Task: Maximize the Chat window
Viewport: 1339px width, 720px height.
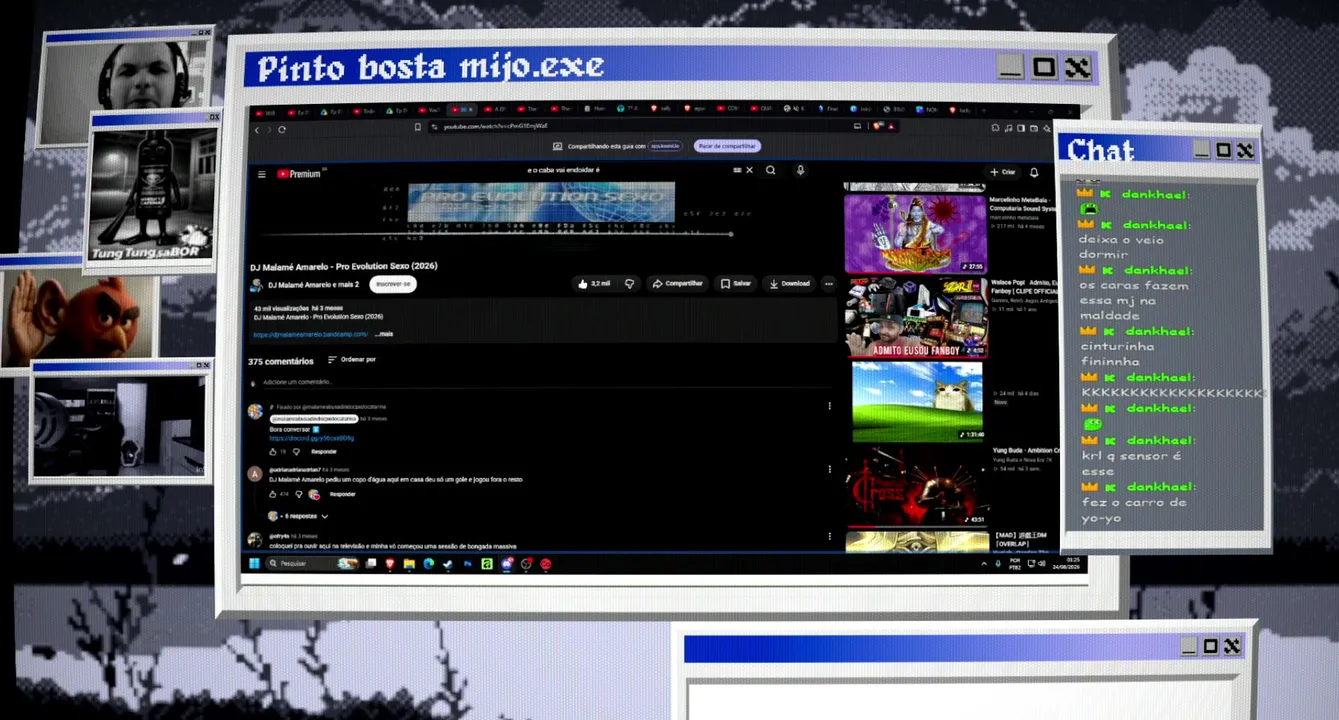Action: 1223,150
